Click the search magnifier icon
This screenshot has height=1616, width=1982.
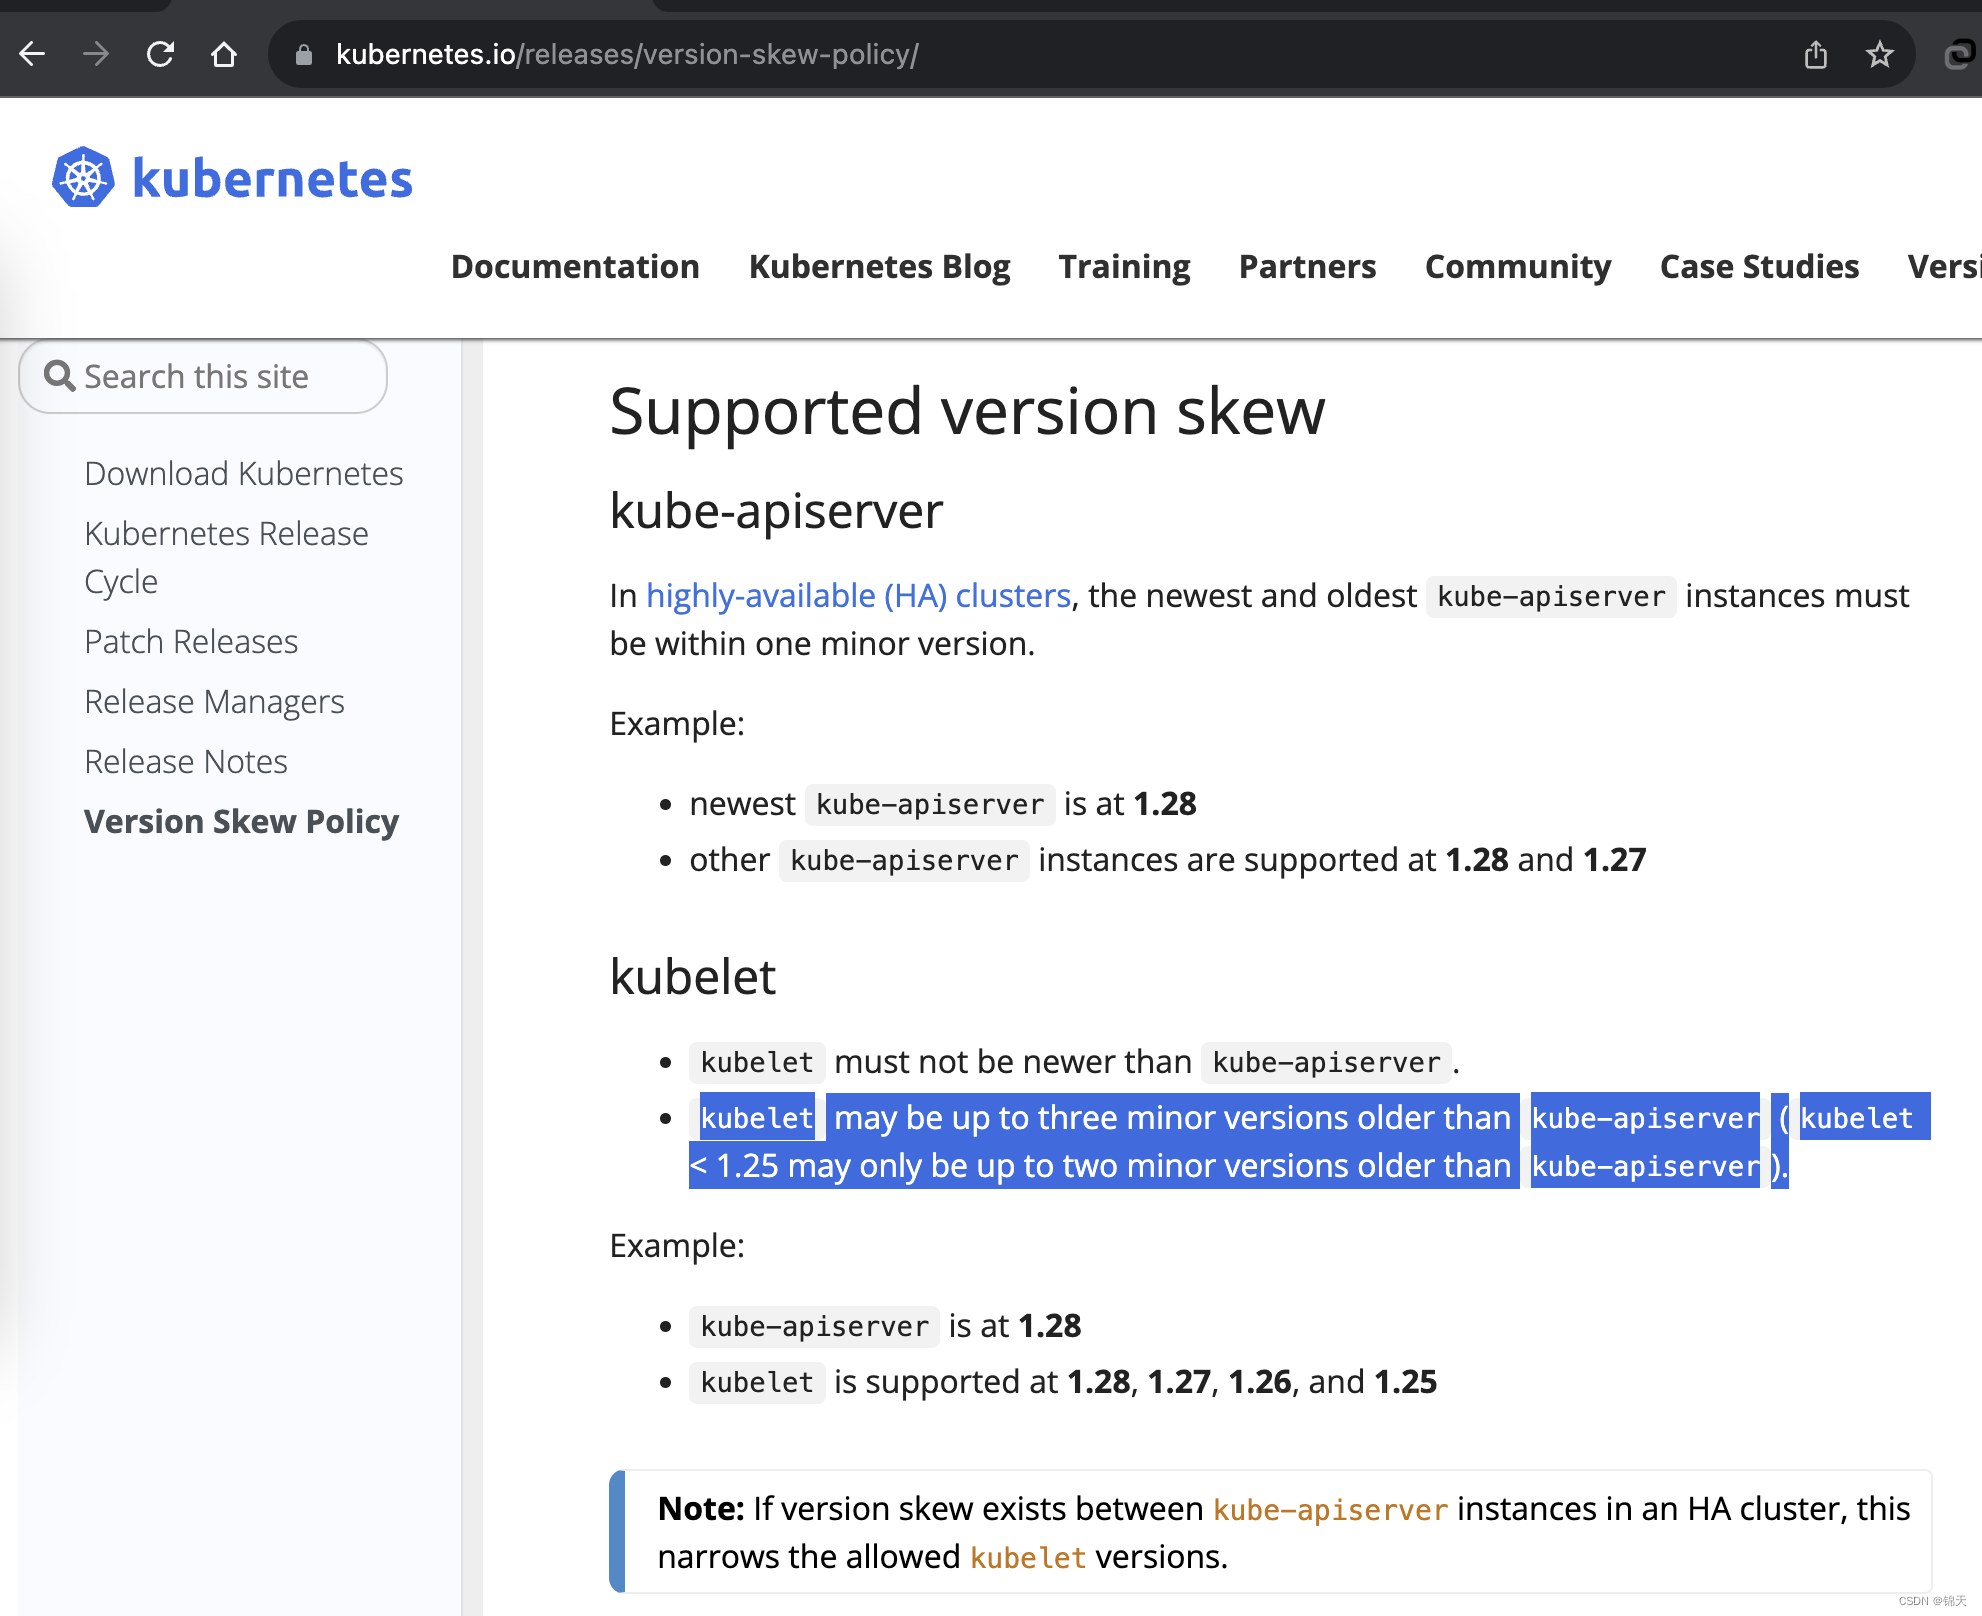pos(60,376)
